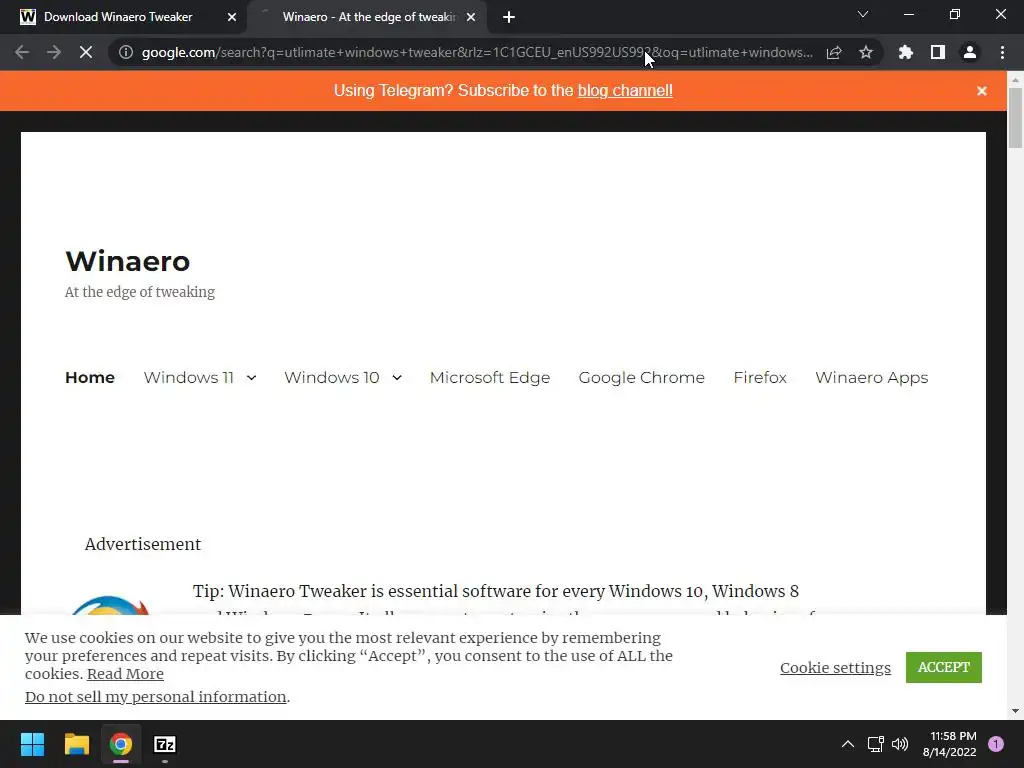Screen dimensions: 1024x768
Task: Open the Windows 11 menu item
Action: click(x=188, y=377)
